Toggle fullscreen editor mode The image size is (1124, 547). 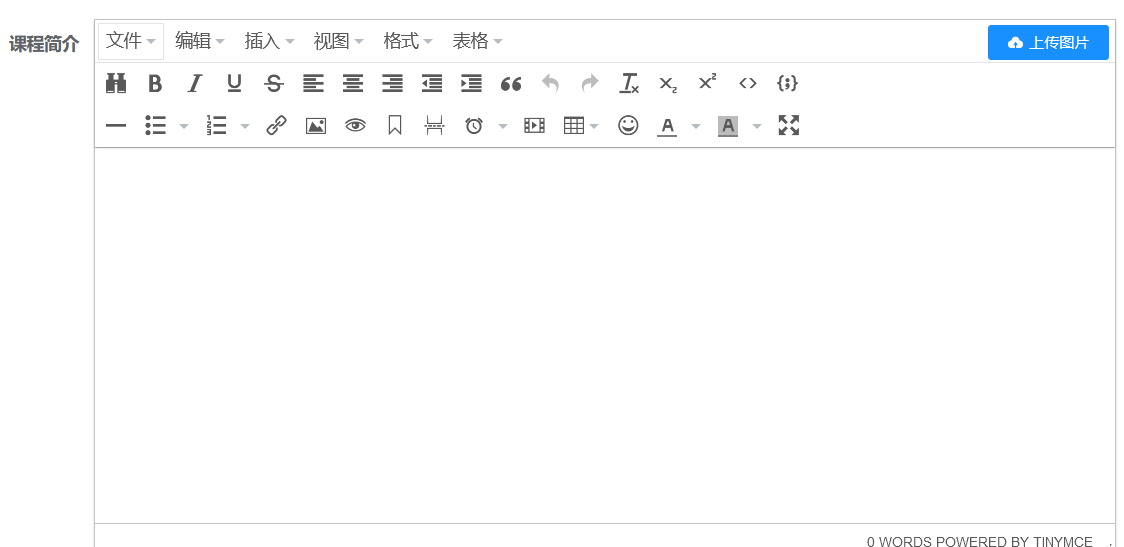(x=789, y=126)
